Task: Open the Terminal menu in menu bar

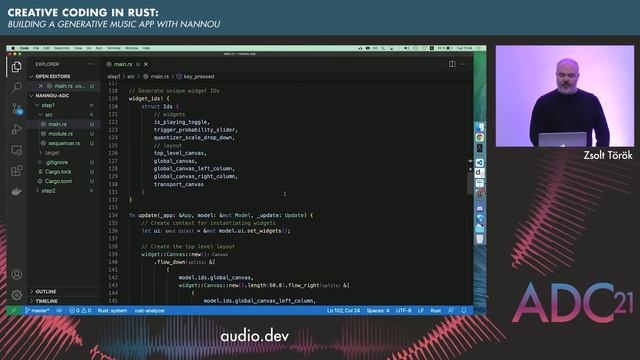Action: pyautogui.click(x=113, y=48)
